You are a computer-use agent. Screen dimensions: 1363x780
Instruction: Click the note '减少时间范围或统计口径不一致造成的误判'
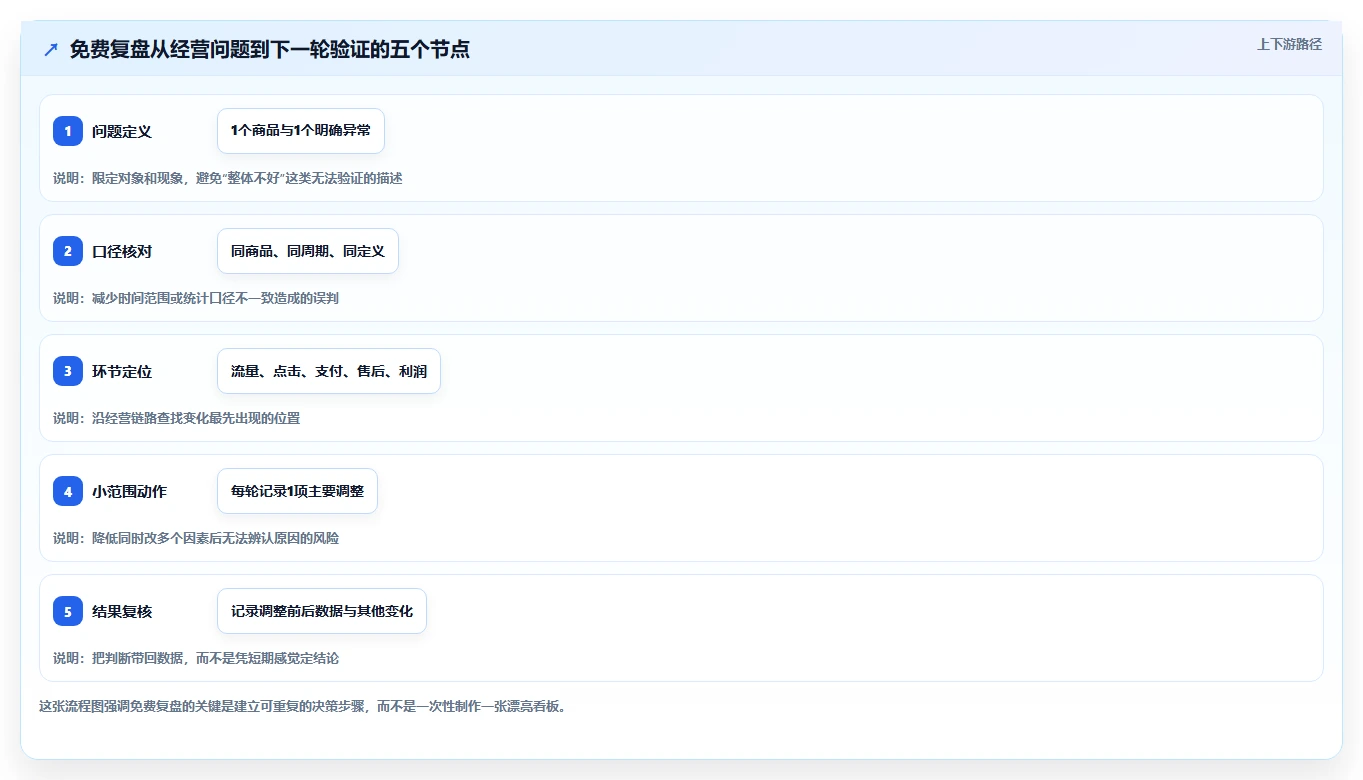196,298
